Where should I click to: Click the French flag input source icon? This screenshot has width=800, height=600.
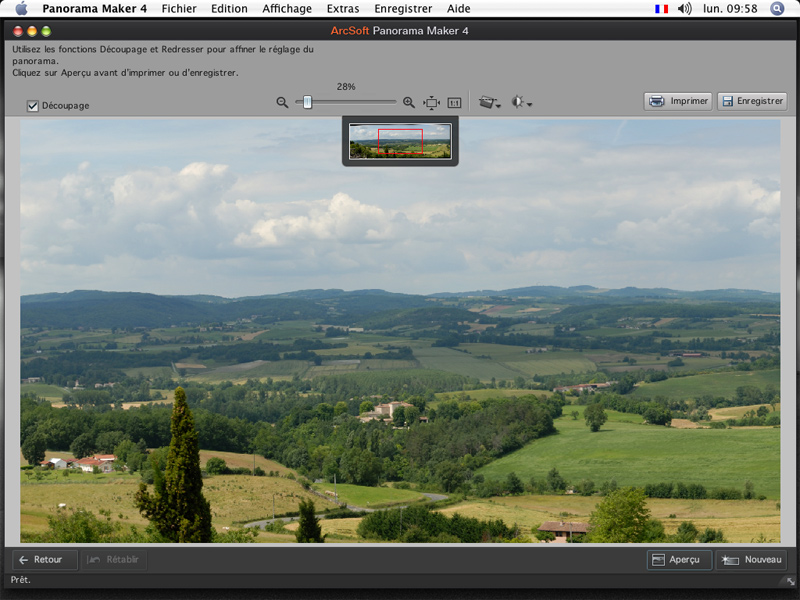(661, 9)
